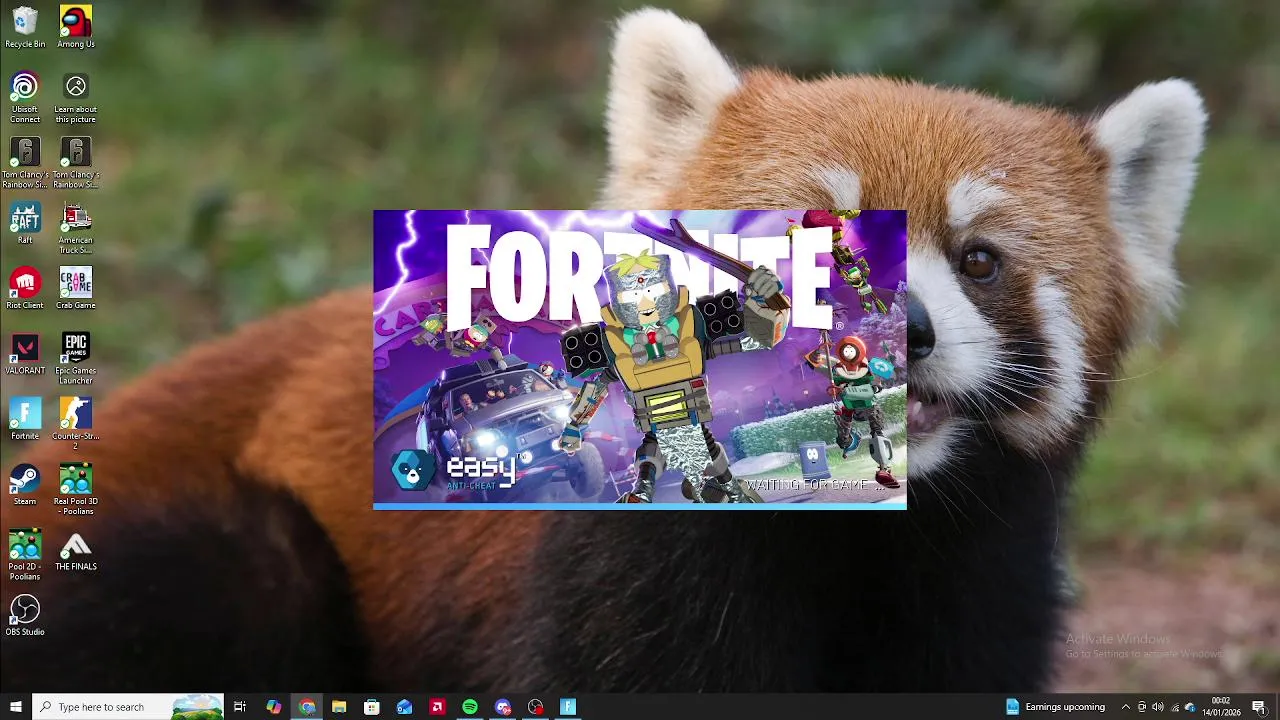
Task: Open the volume control in tray
Action: point(1158,707)
